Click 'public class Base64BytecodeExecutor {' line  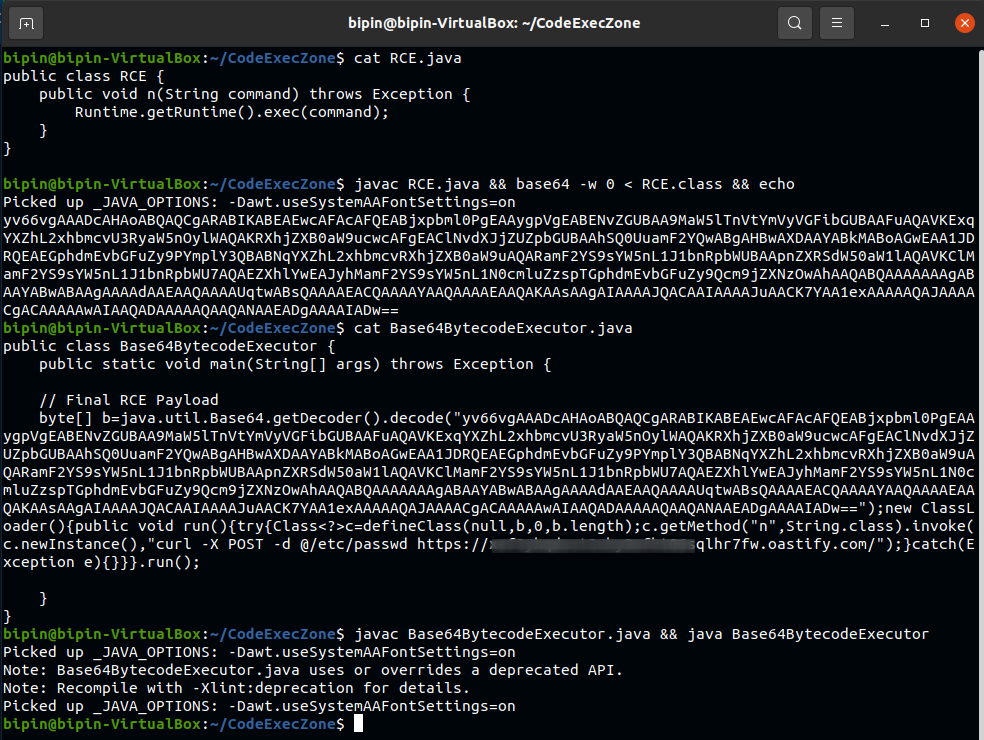[x=169, y=346]
